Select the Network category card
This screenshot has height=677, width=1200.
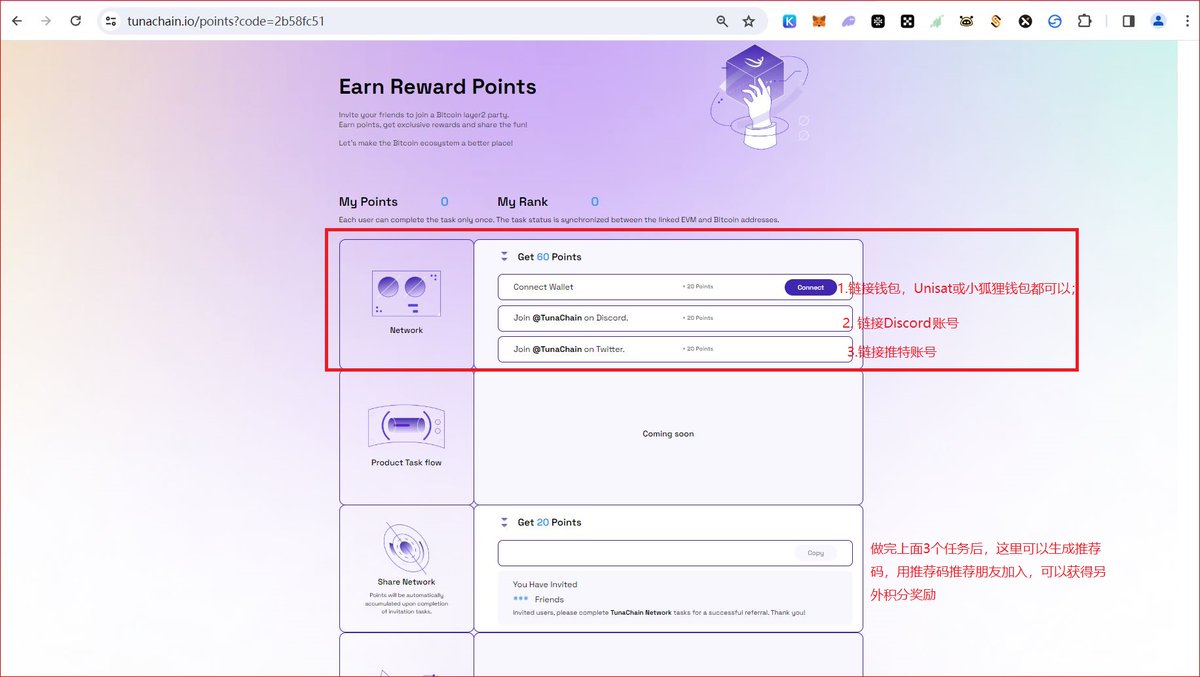(407, 304)
